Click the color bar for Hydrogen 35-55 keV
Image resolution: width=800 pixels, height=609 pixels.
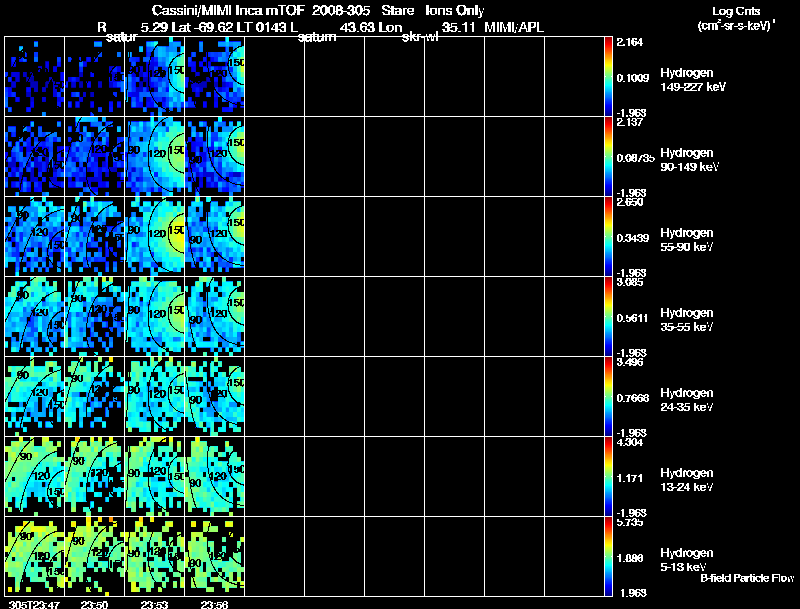(608, 316)
